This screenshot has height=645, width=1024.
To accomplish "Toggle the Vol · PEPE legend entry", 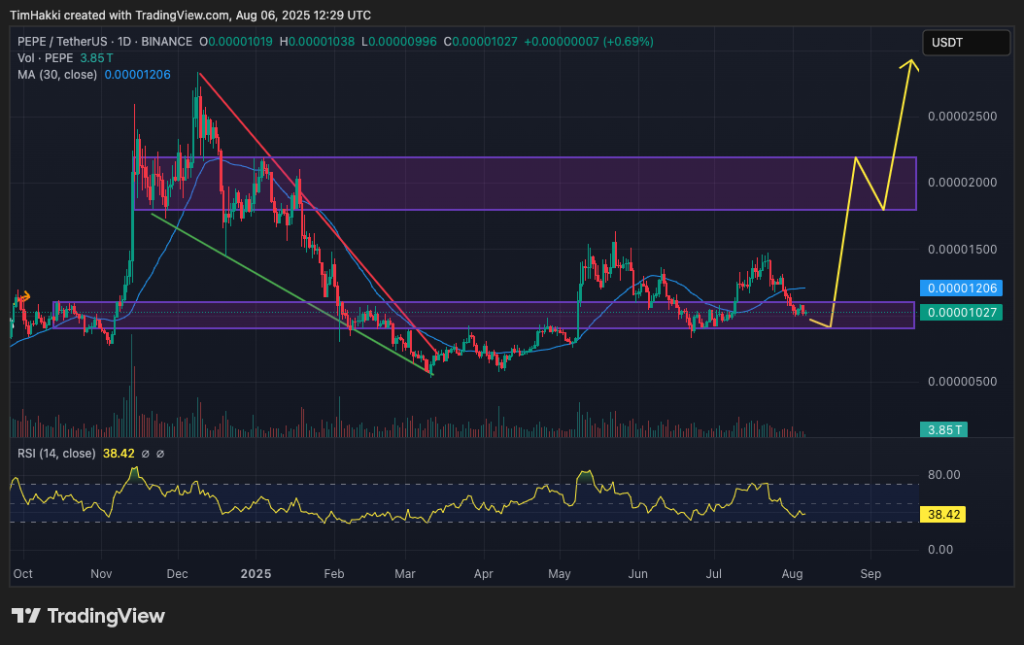I will [45, 58].
